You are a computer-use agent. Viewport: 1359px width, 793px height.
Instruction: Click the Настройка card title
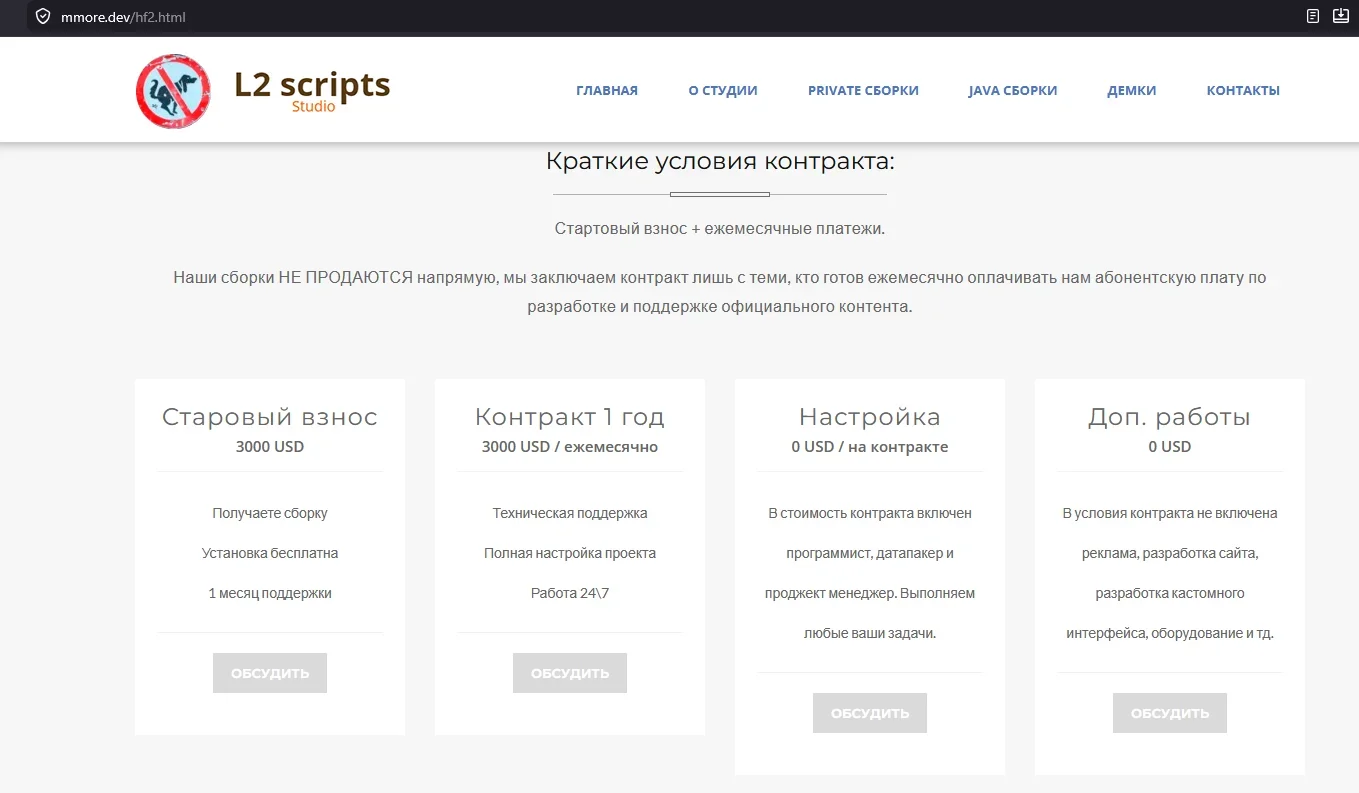click(870, 417)
